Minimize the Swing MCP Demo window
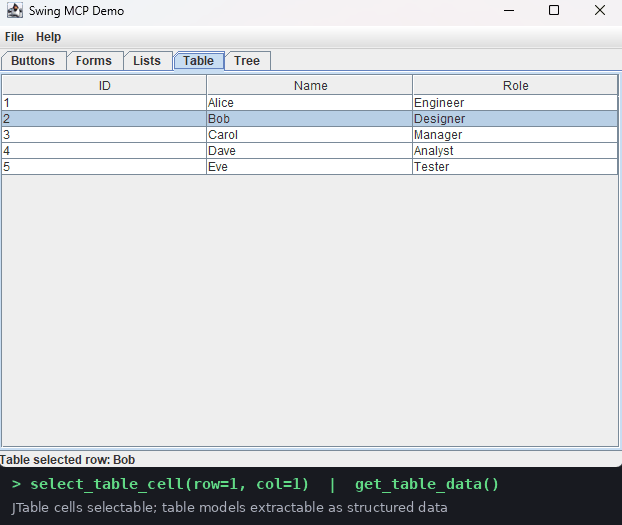Viewport: 622px width, 525px height. tap(509, 11)
